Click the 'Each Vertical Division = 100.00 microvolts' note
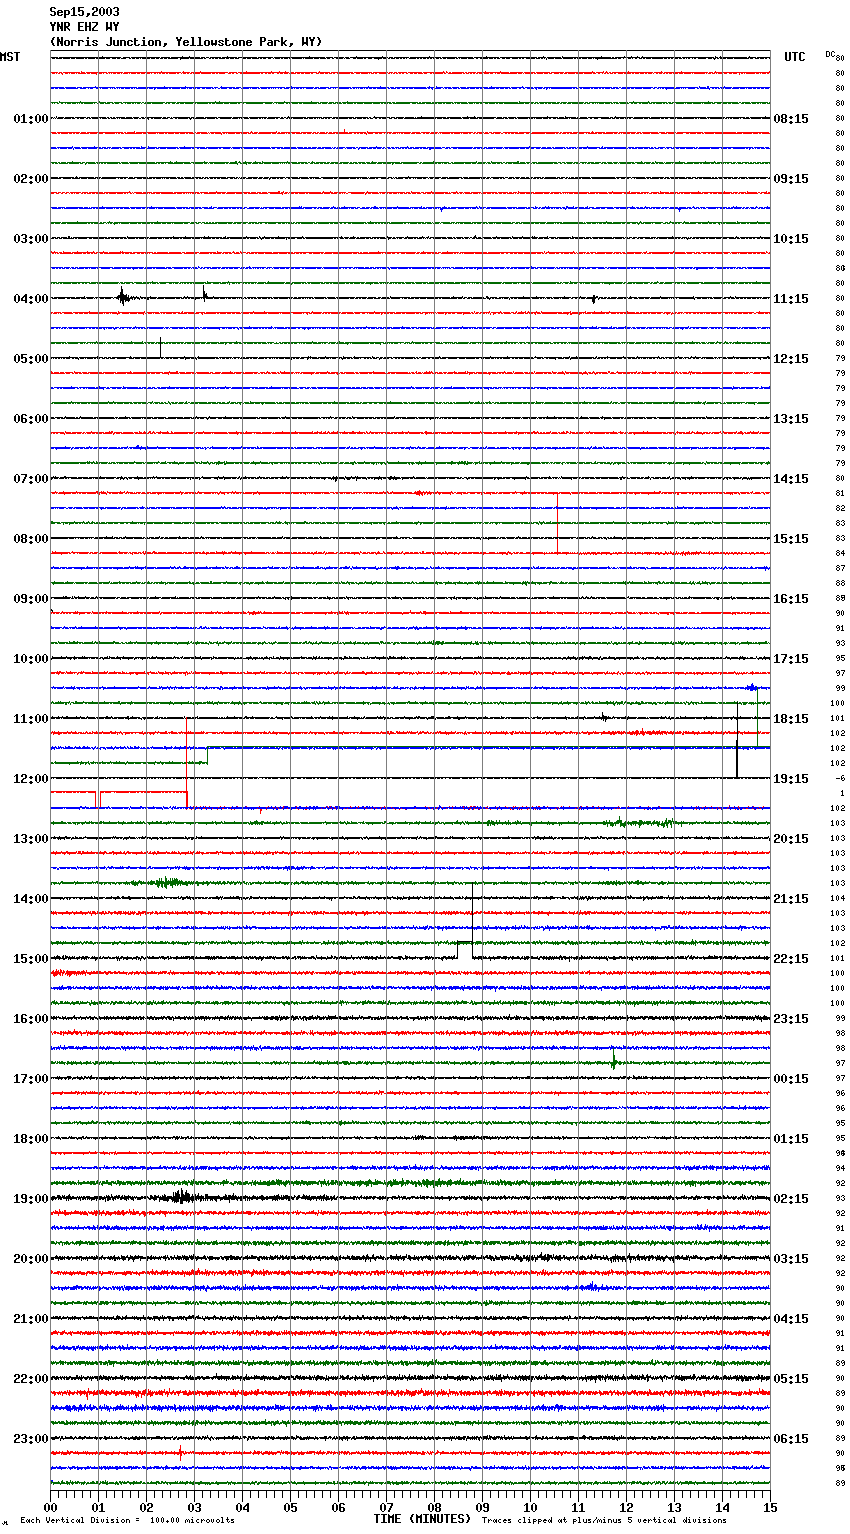This screenshot has width=850, height=1534. coord(127,1520)
